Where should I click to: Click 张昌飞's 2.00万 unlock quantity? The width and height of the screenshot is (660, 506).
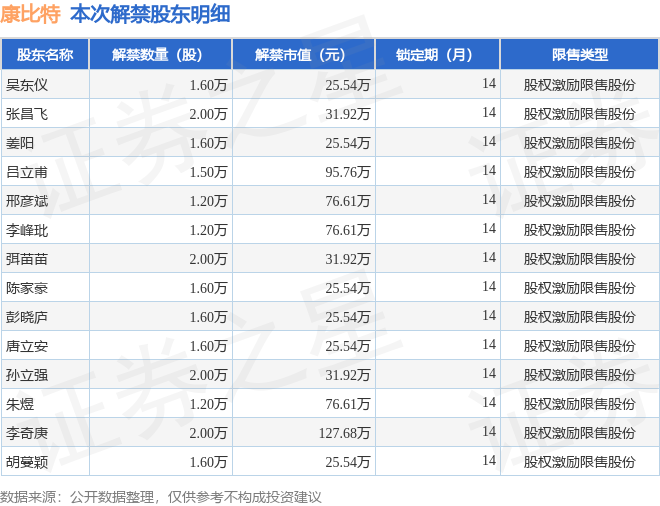point(208,114)
